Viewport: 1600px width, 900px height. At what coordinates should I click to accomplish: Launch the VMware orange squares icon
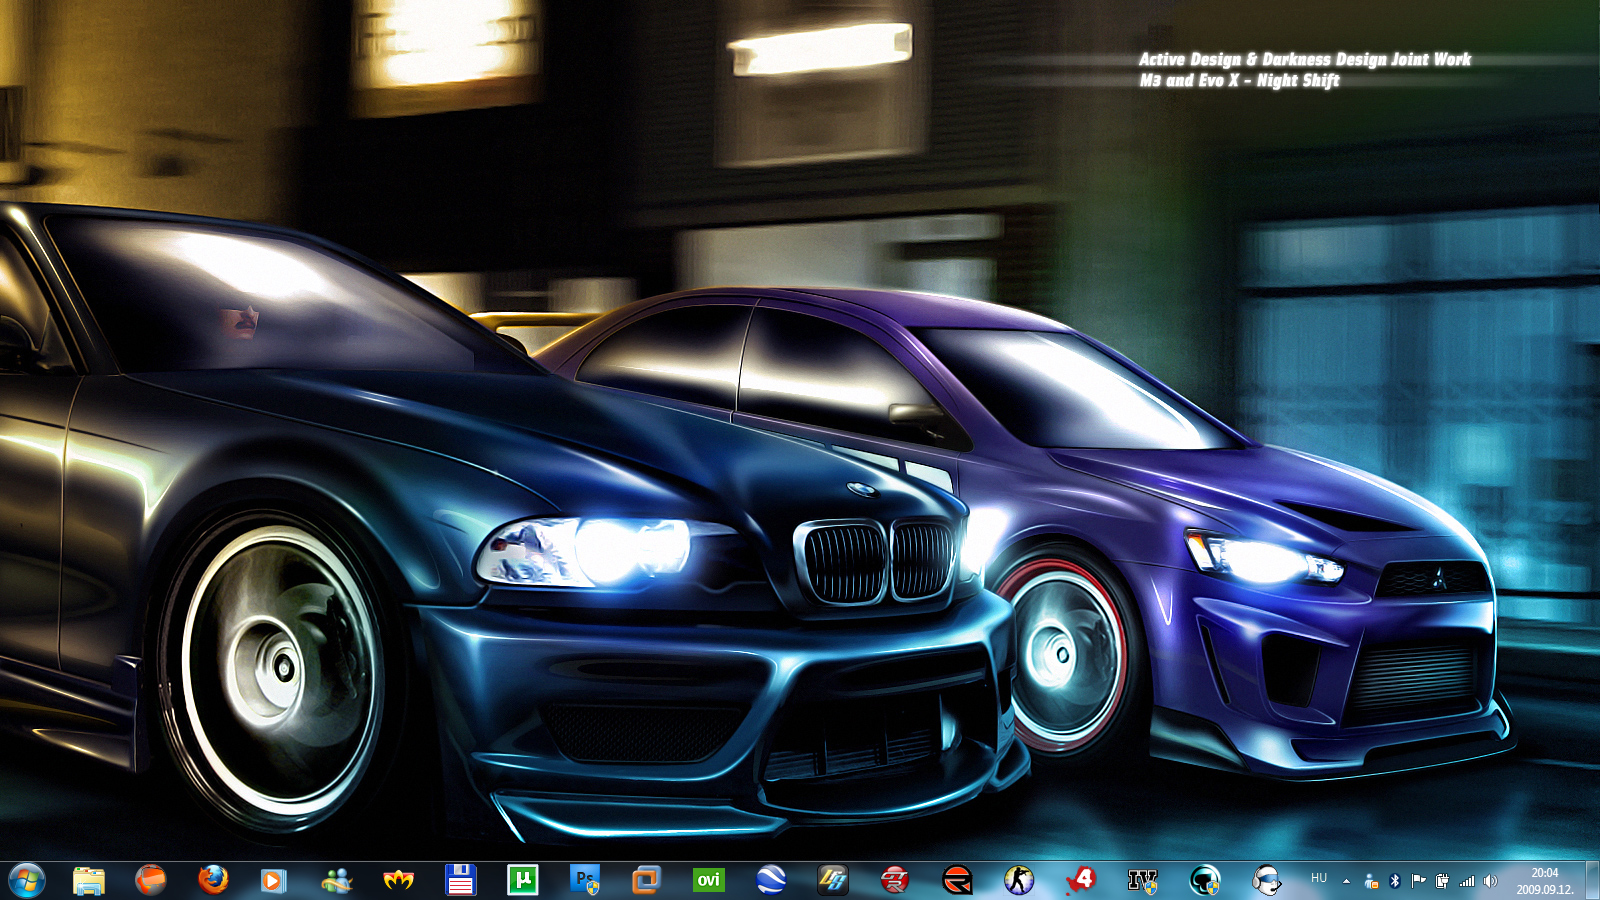coord(646,880)
